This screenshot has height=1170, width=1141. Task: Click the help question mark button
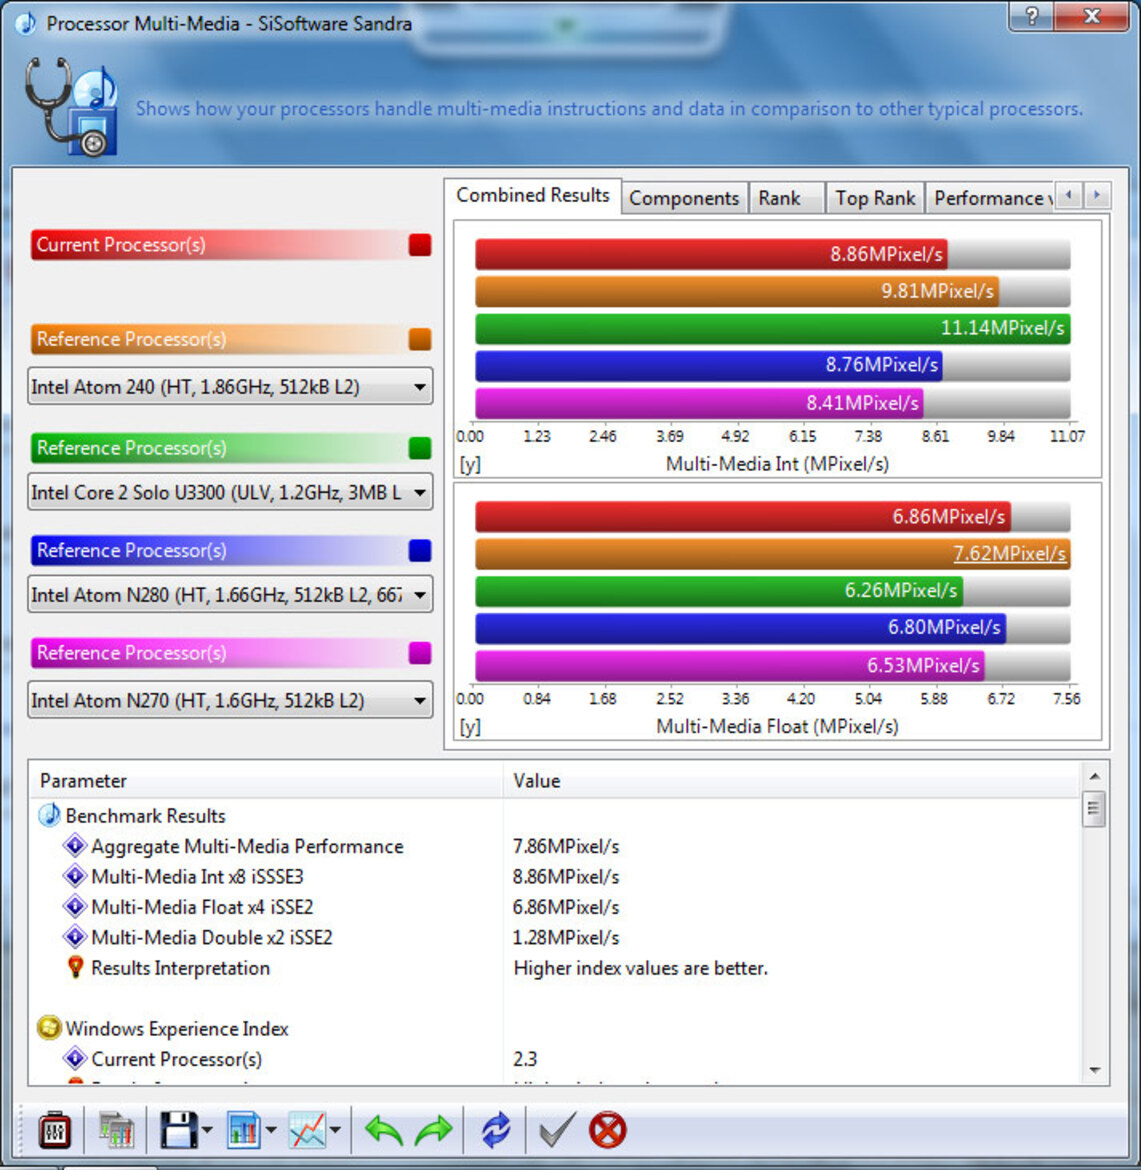point(1031,16)
